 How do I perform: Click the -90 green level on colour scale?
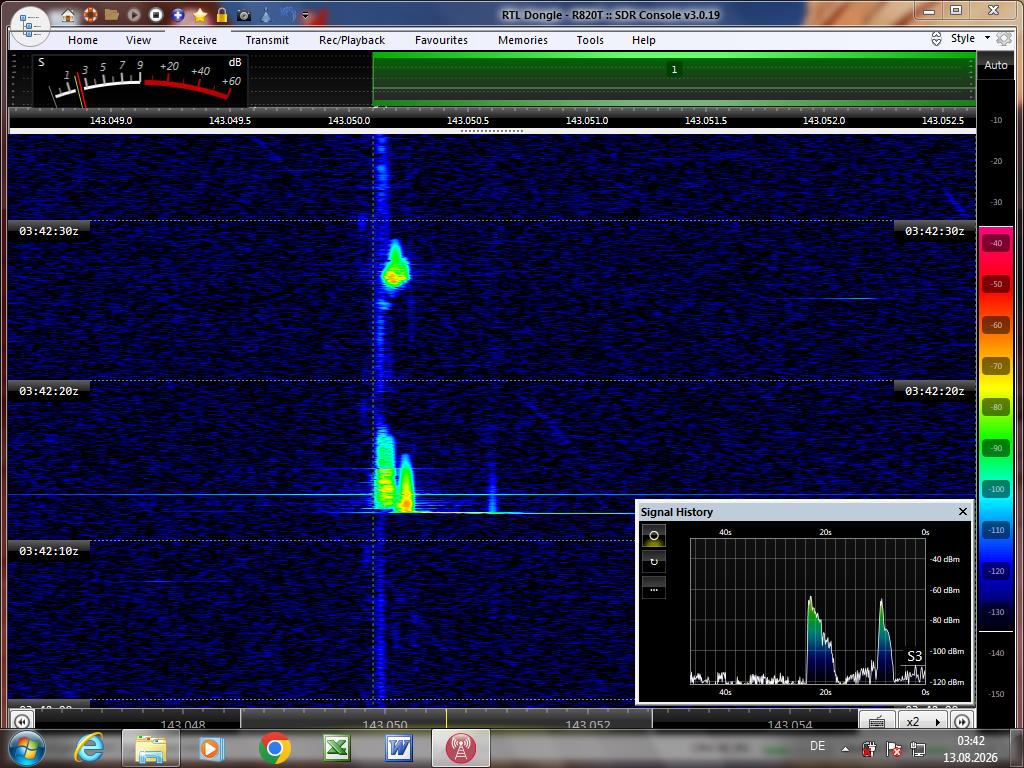click(x=996, y=448)
